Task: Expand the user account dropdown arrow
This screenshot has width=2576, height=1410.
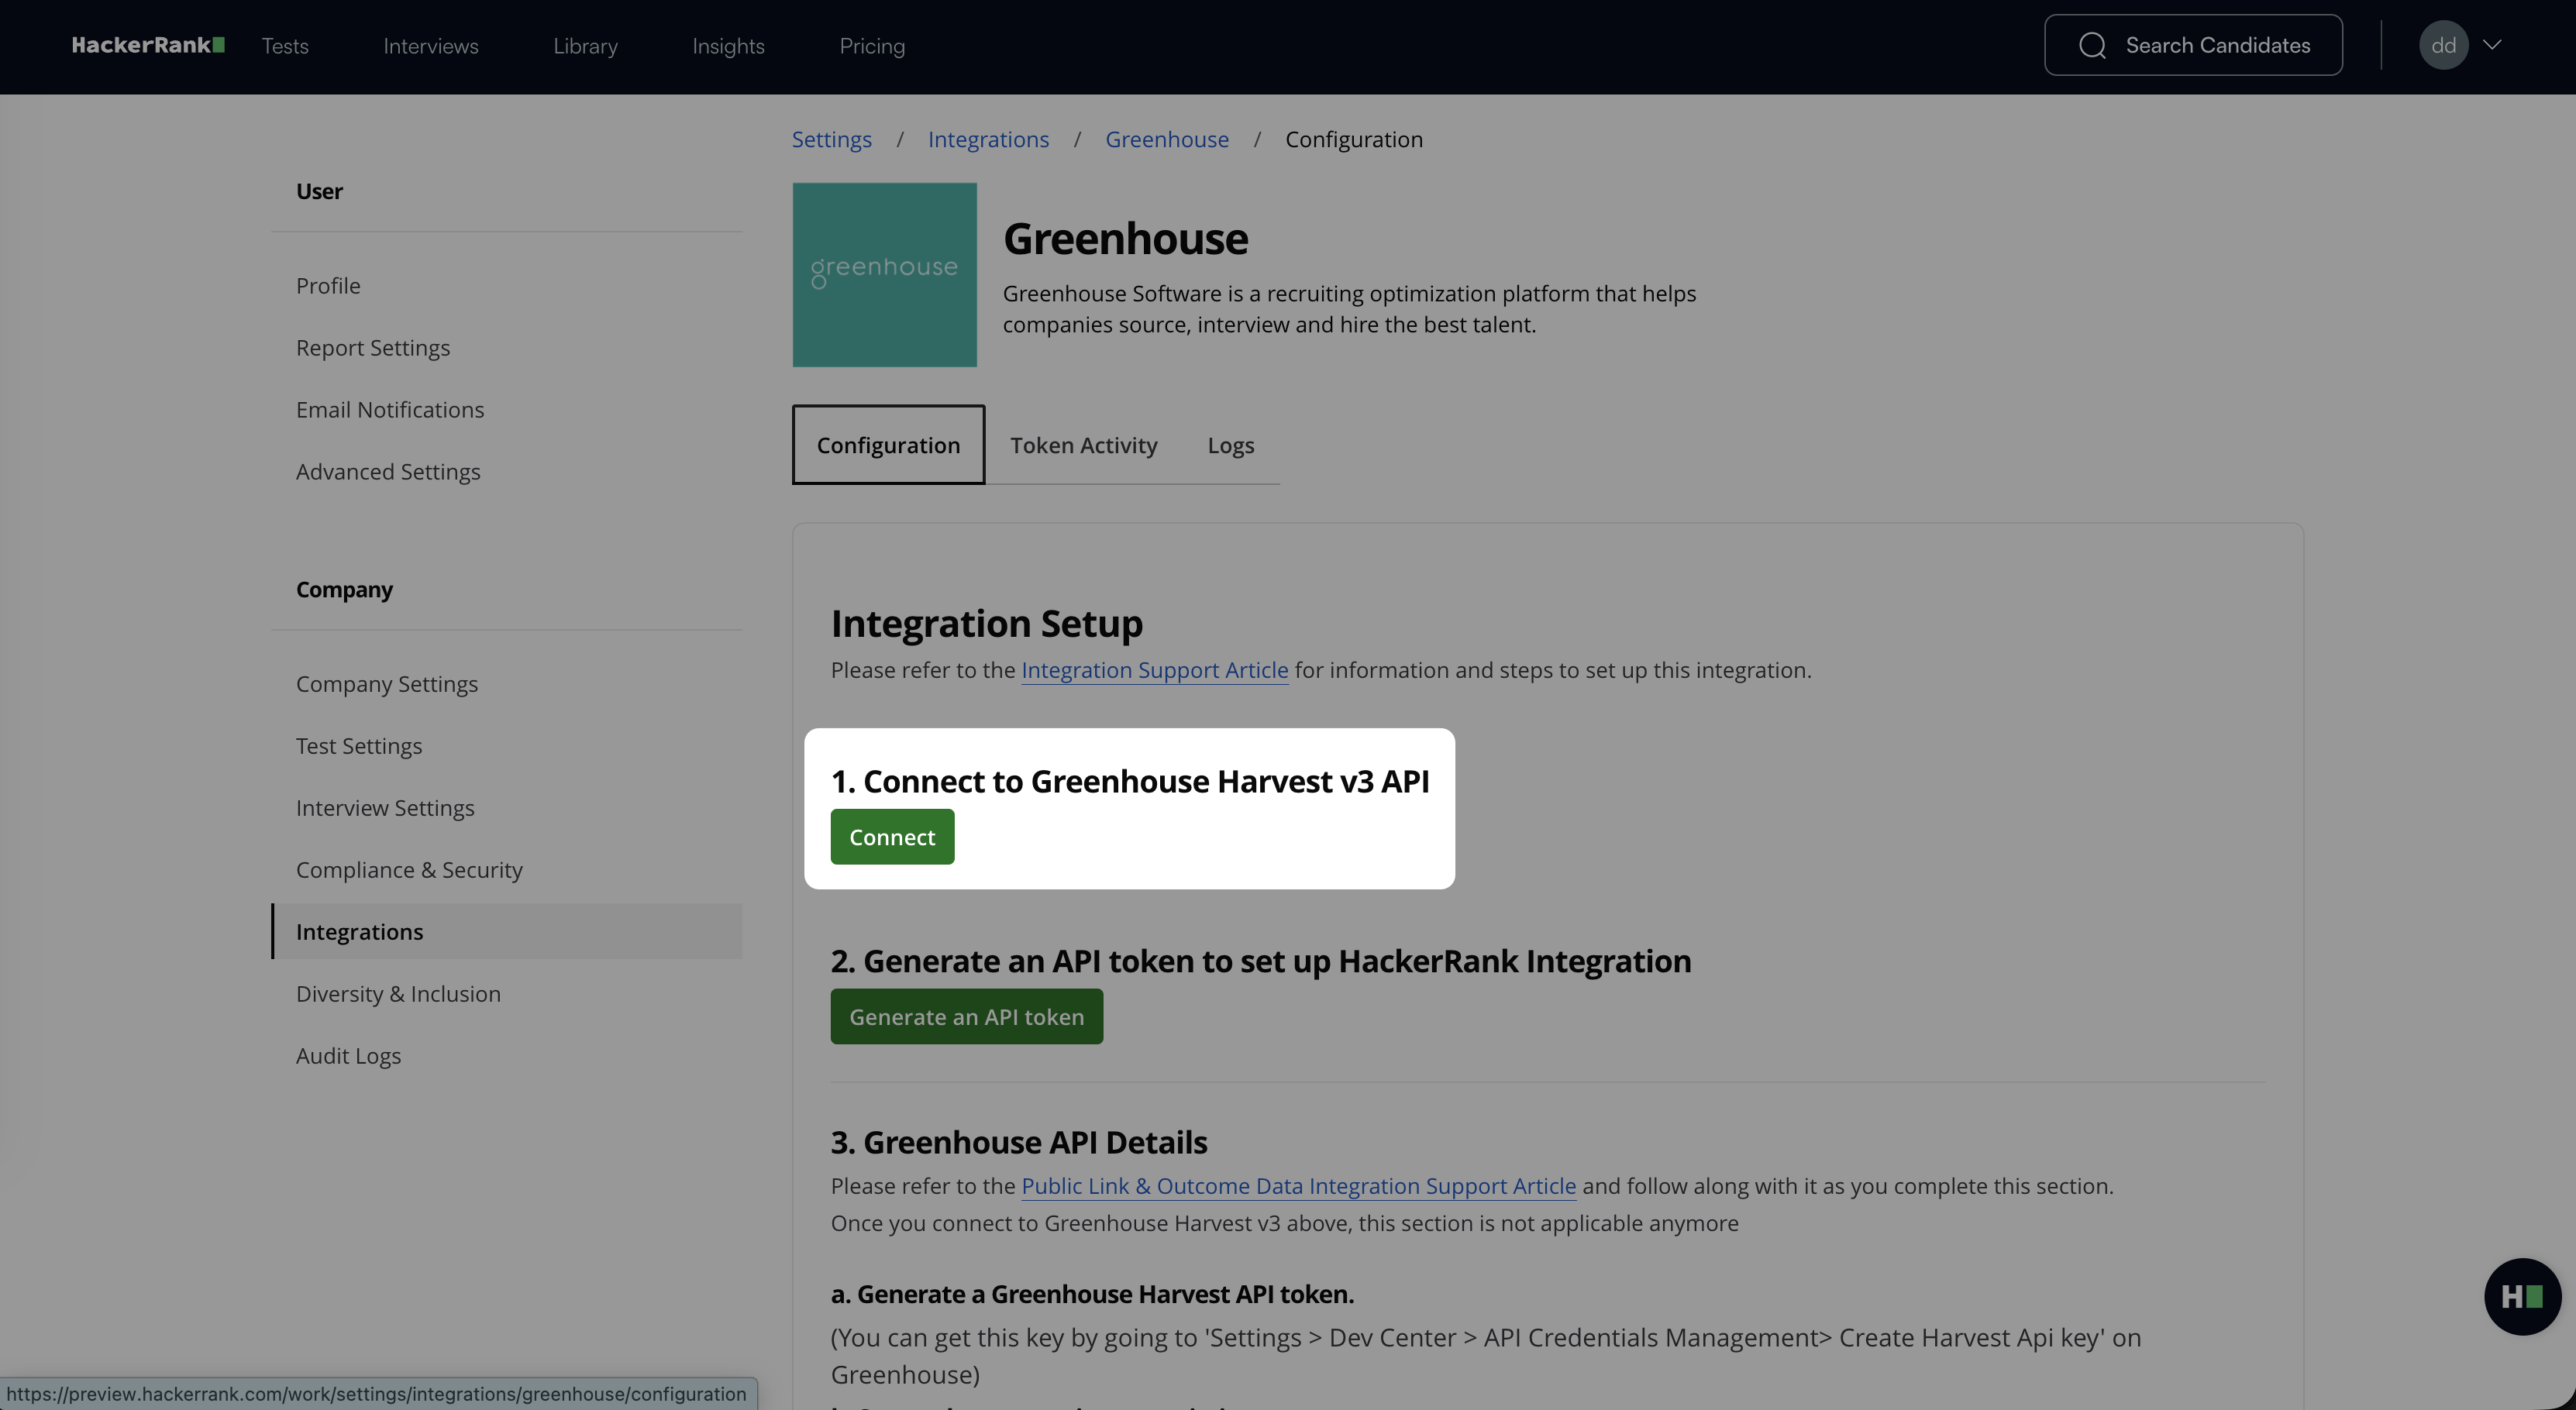Action: pos(2492,45)
